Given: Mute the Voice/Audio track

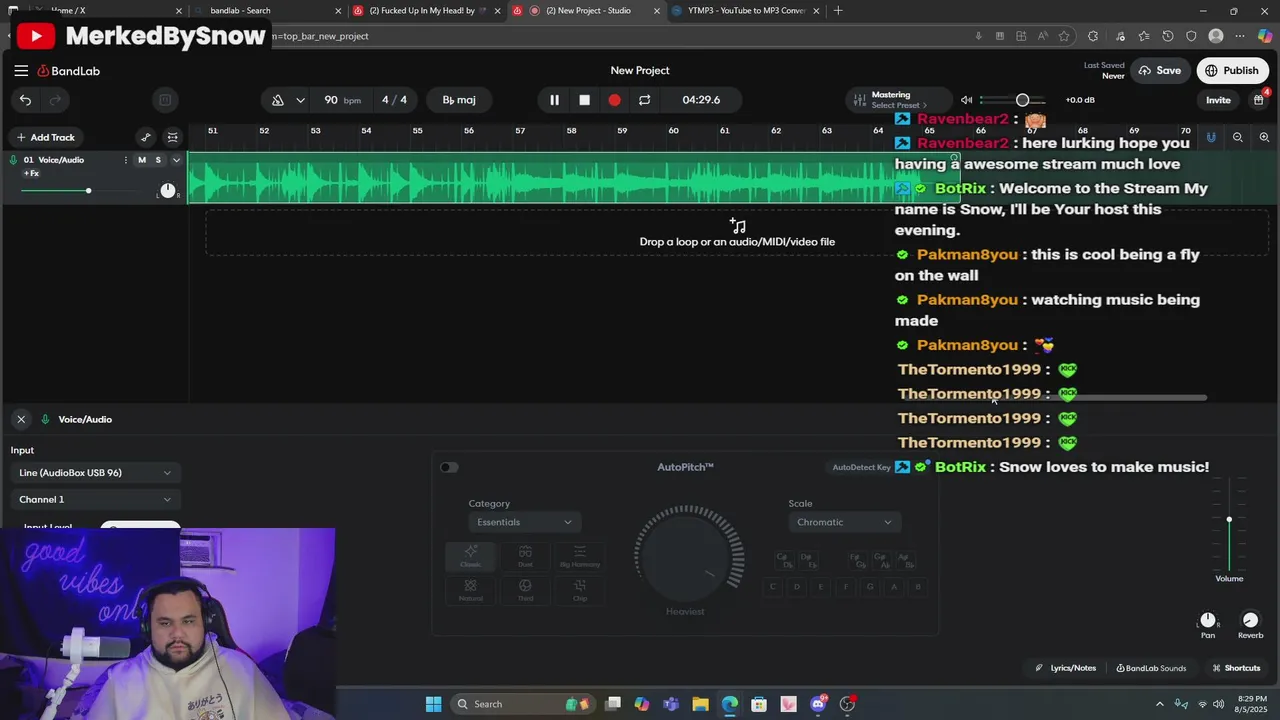Looking at the screenshot, I should pyautogui.click(x=142, y=160).
